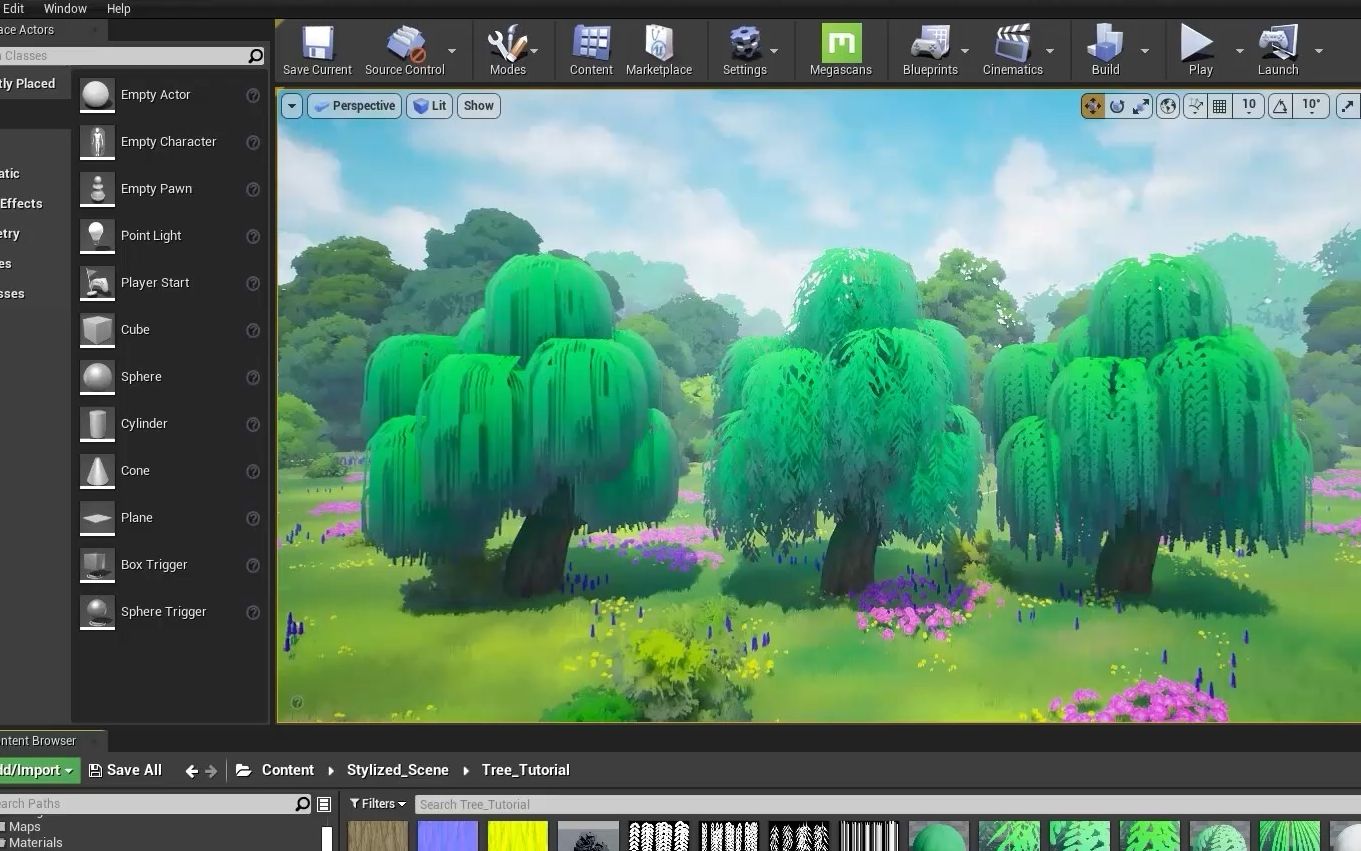The width and height of the screenshot is (1361, 851).
Task: Expand the Modes dropdown arrow
Action: click(x=534, y=51)
